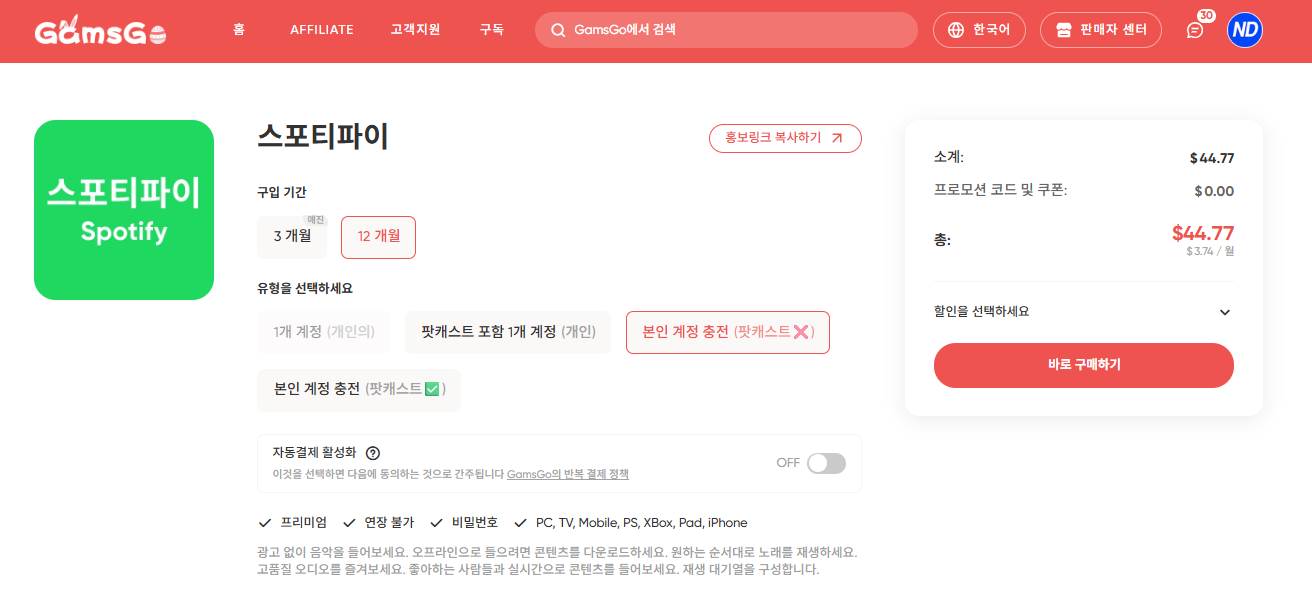1312x603 pixels.
Task: Click the search magnifier icon
Action: (558, 30)
